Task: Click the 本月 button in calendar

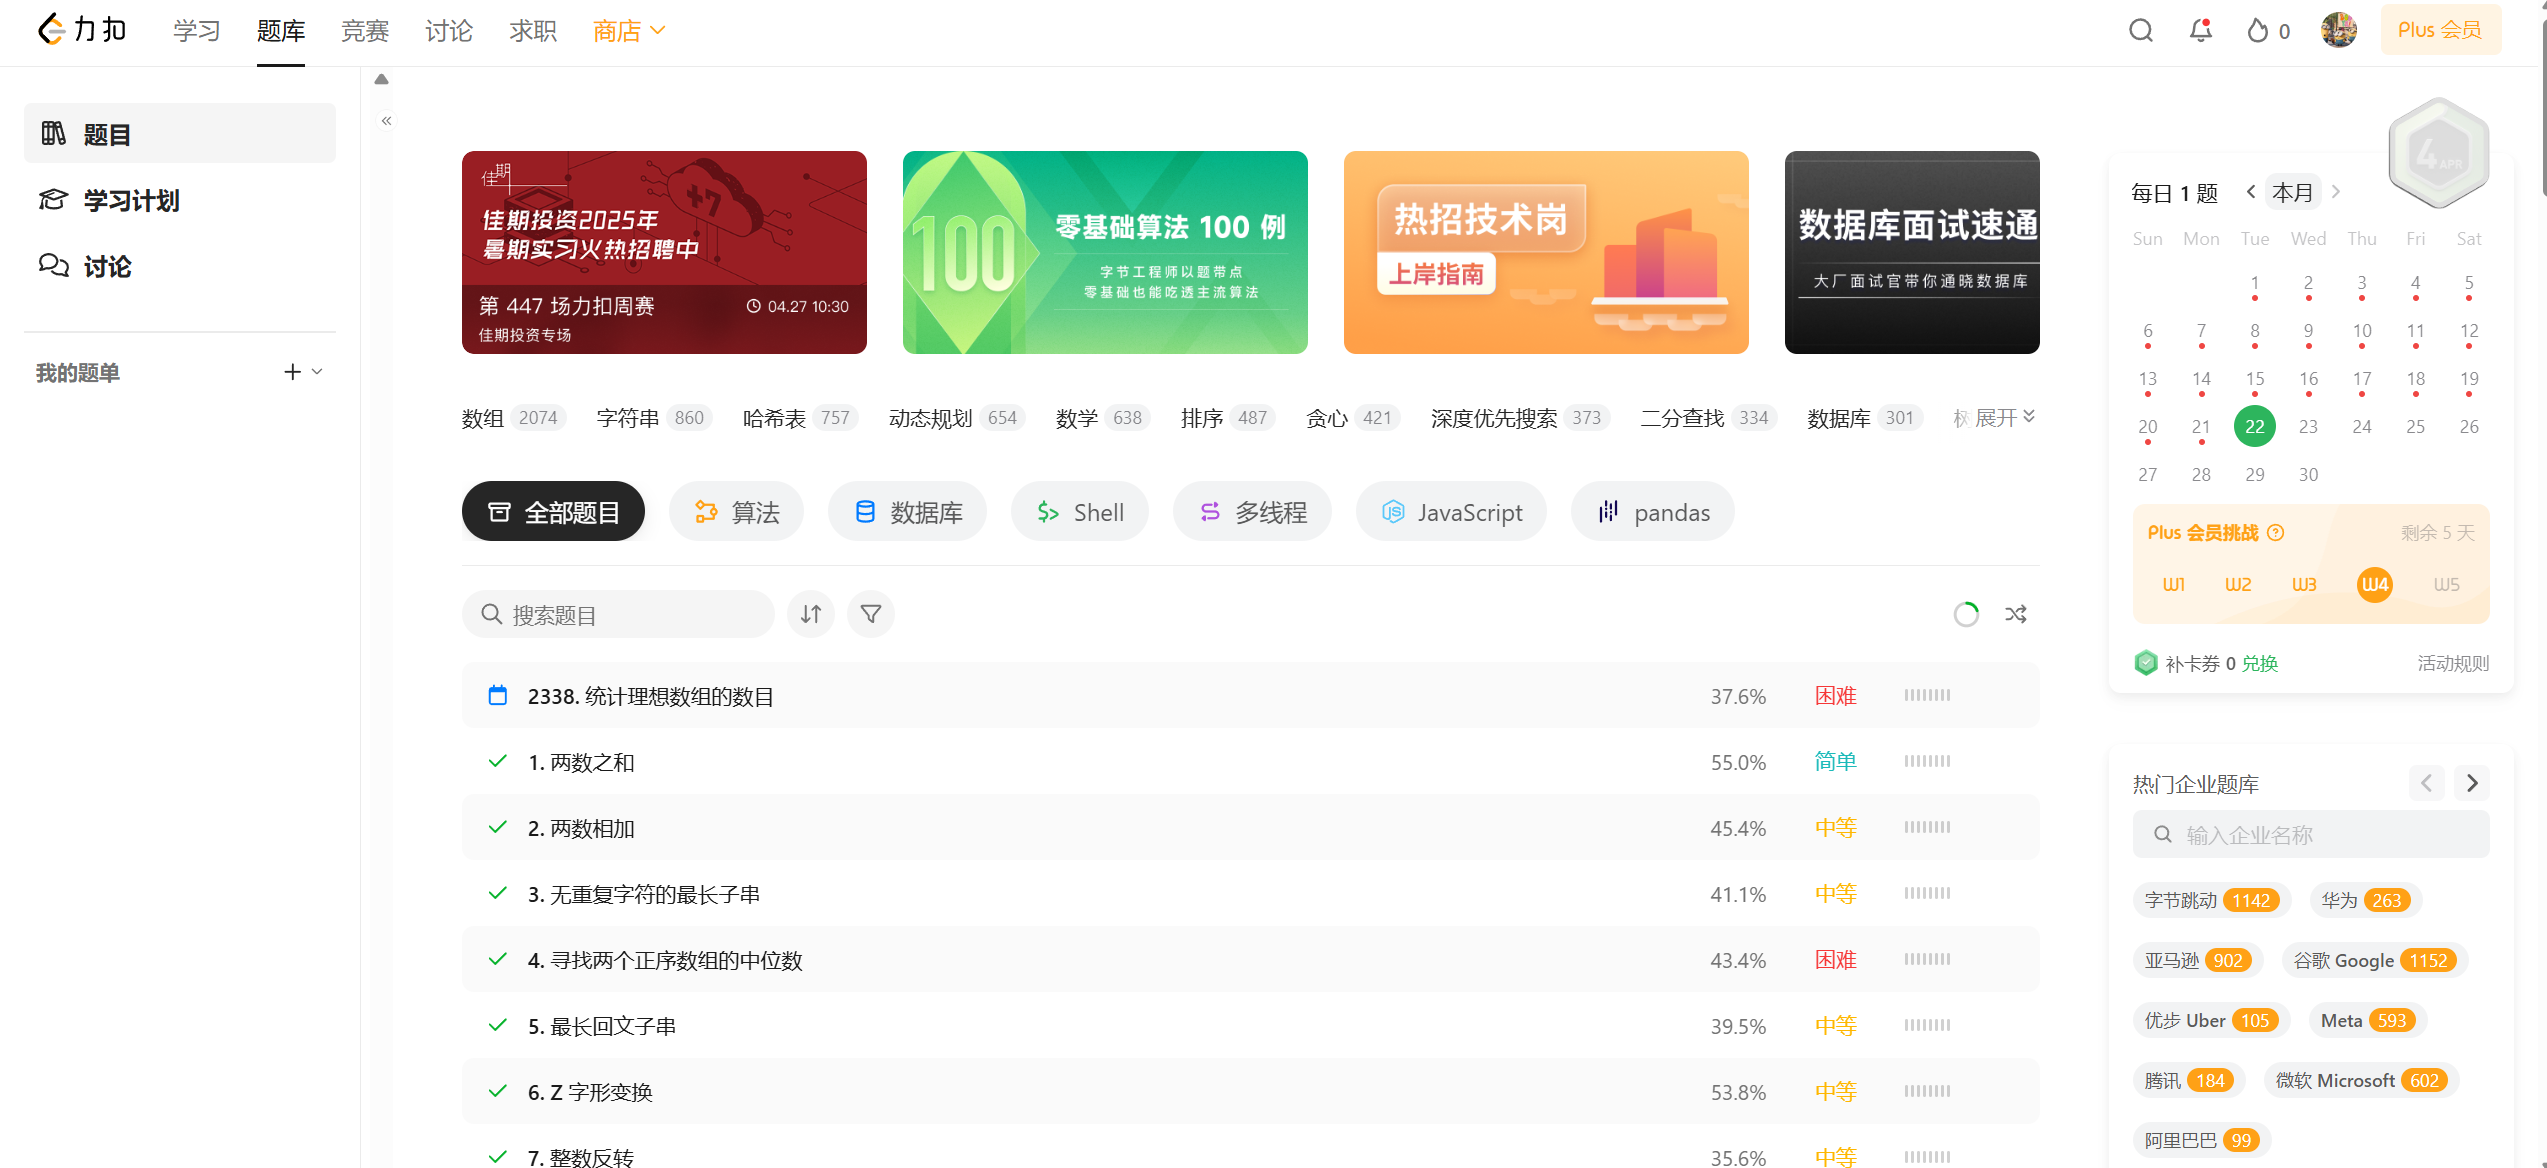Action: [2293, 192]
